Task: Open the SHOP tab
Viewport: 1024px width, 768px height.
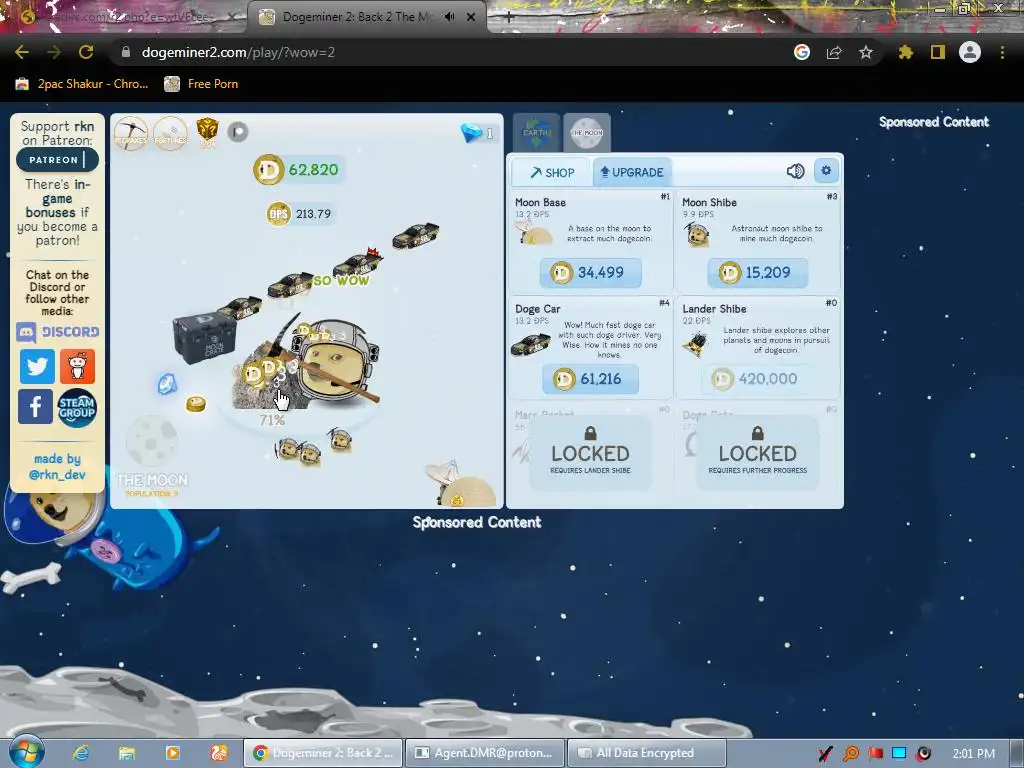Action: pyautogui.click(x=551, y=172)
